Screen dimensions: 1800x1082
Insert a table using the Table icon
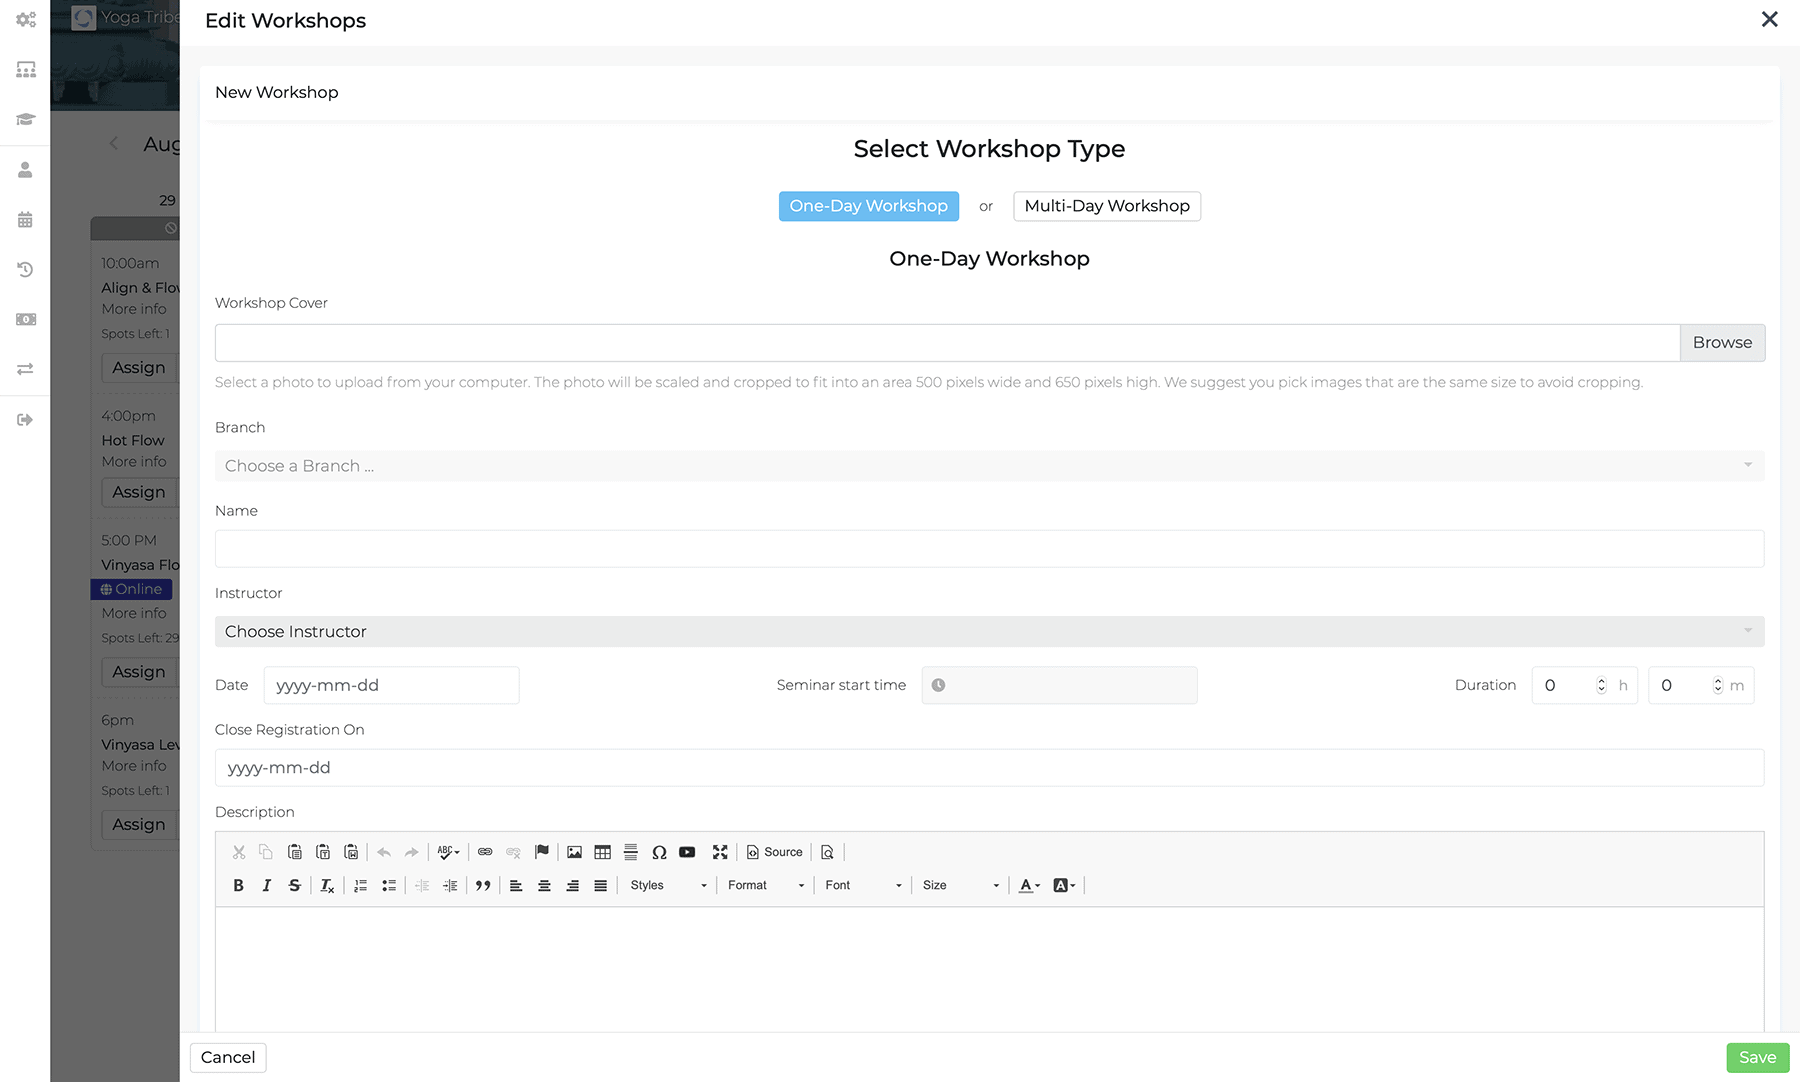pyautogui.click(x=602, y=852)
